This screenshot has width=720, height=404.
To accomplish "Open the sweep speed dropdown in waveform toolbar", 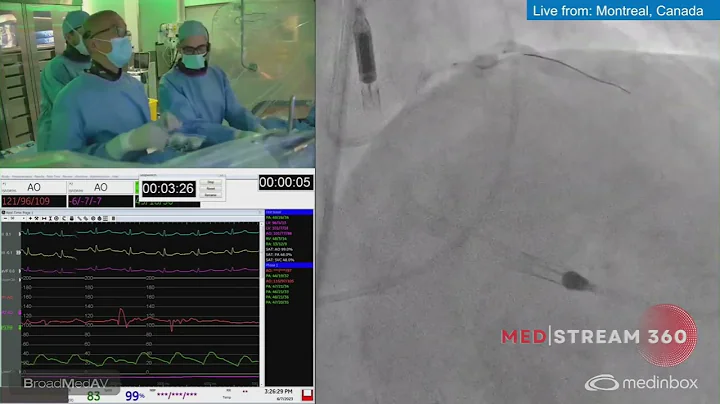I will 18,219.
